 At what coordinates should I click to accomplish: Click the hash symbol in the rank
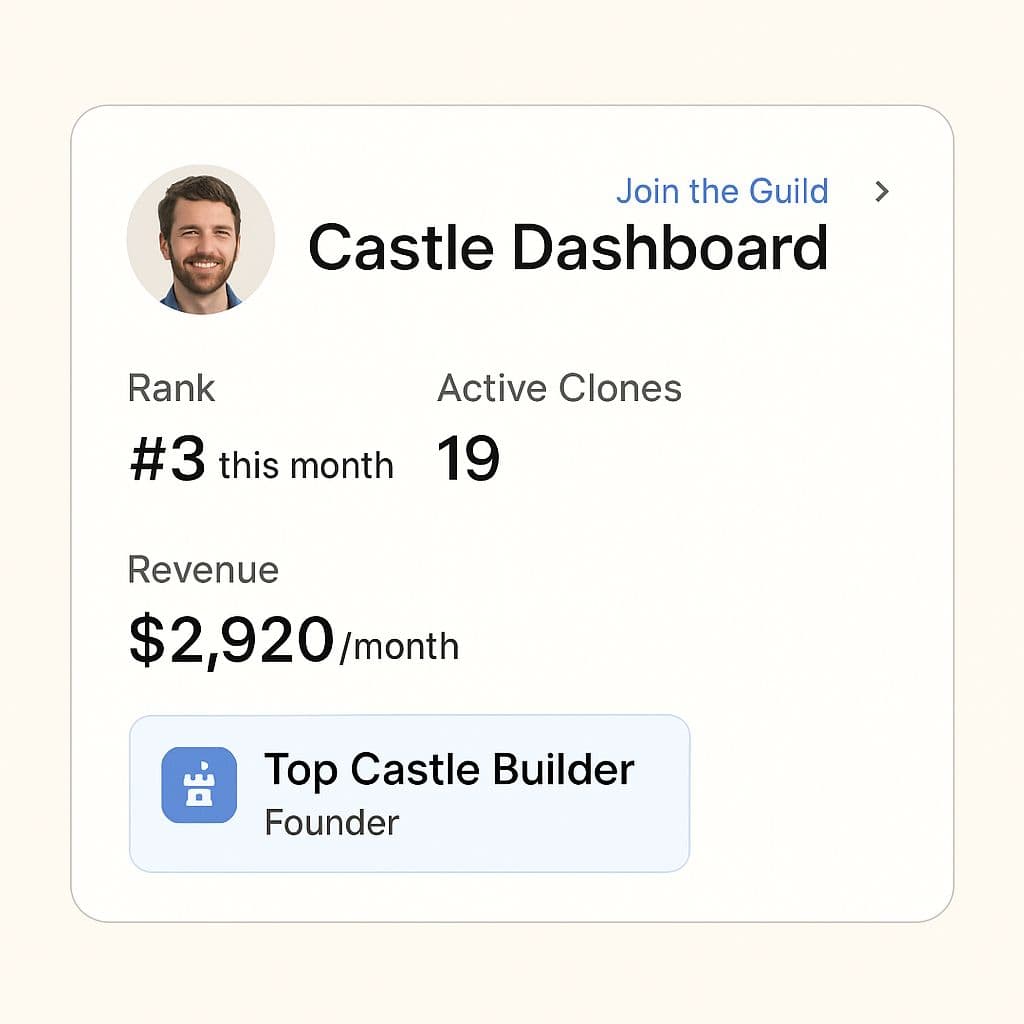point(146,462)
